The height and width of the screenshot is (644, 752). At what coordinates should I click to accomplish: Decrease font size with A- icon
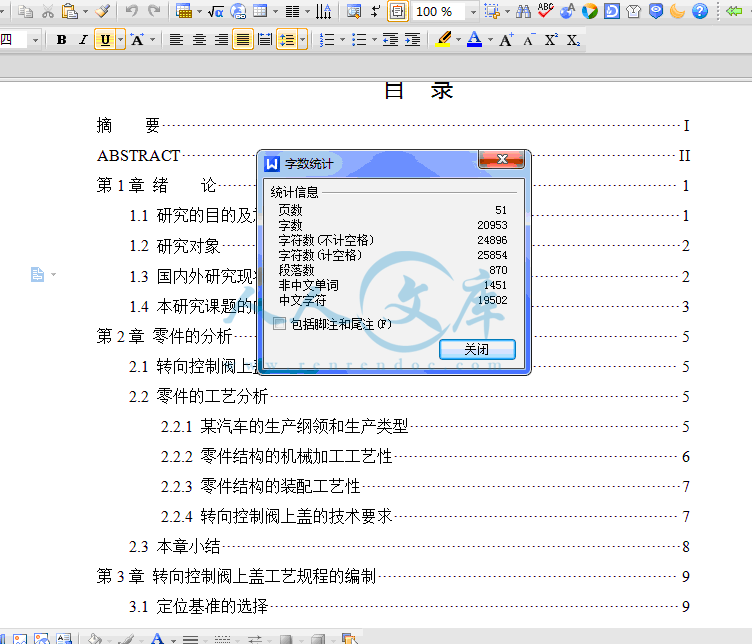coord(529,40)
